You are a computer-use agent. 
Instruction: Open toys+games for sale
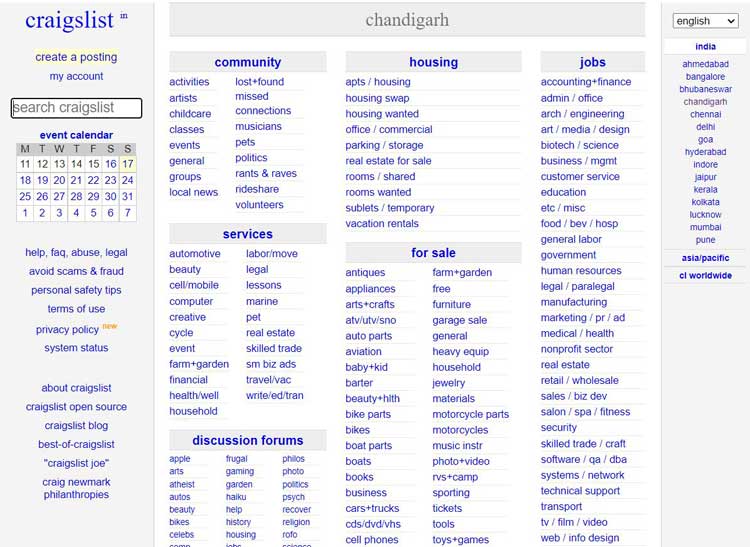[460, 540]
